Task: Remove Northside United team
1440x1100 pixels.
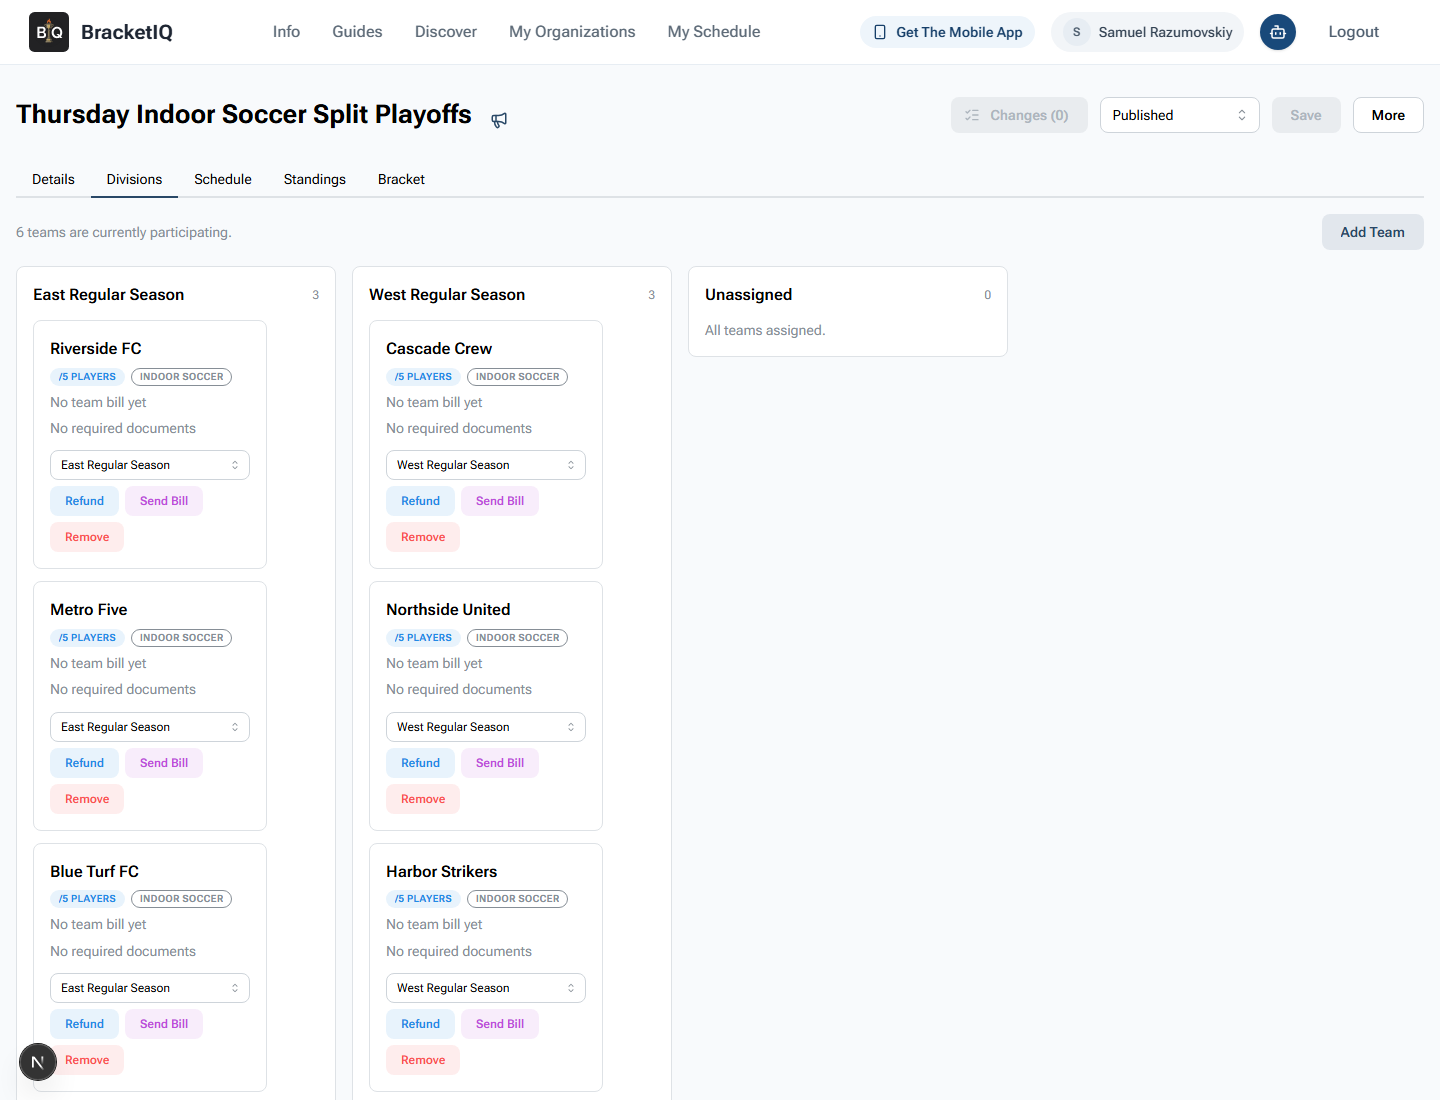Action: (423, 799)
